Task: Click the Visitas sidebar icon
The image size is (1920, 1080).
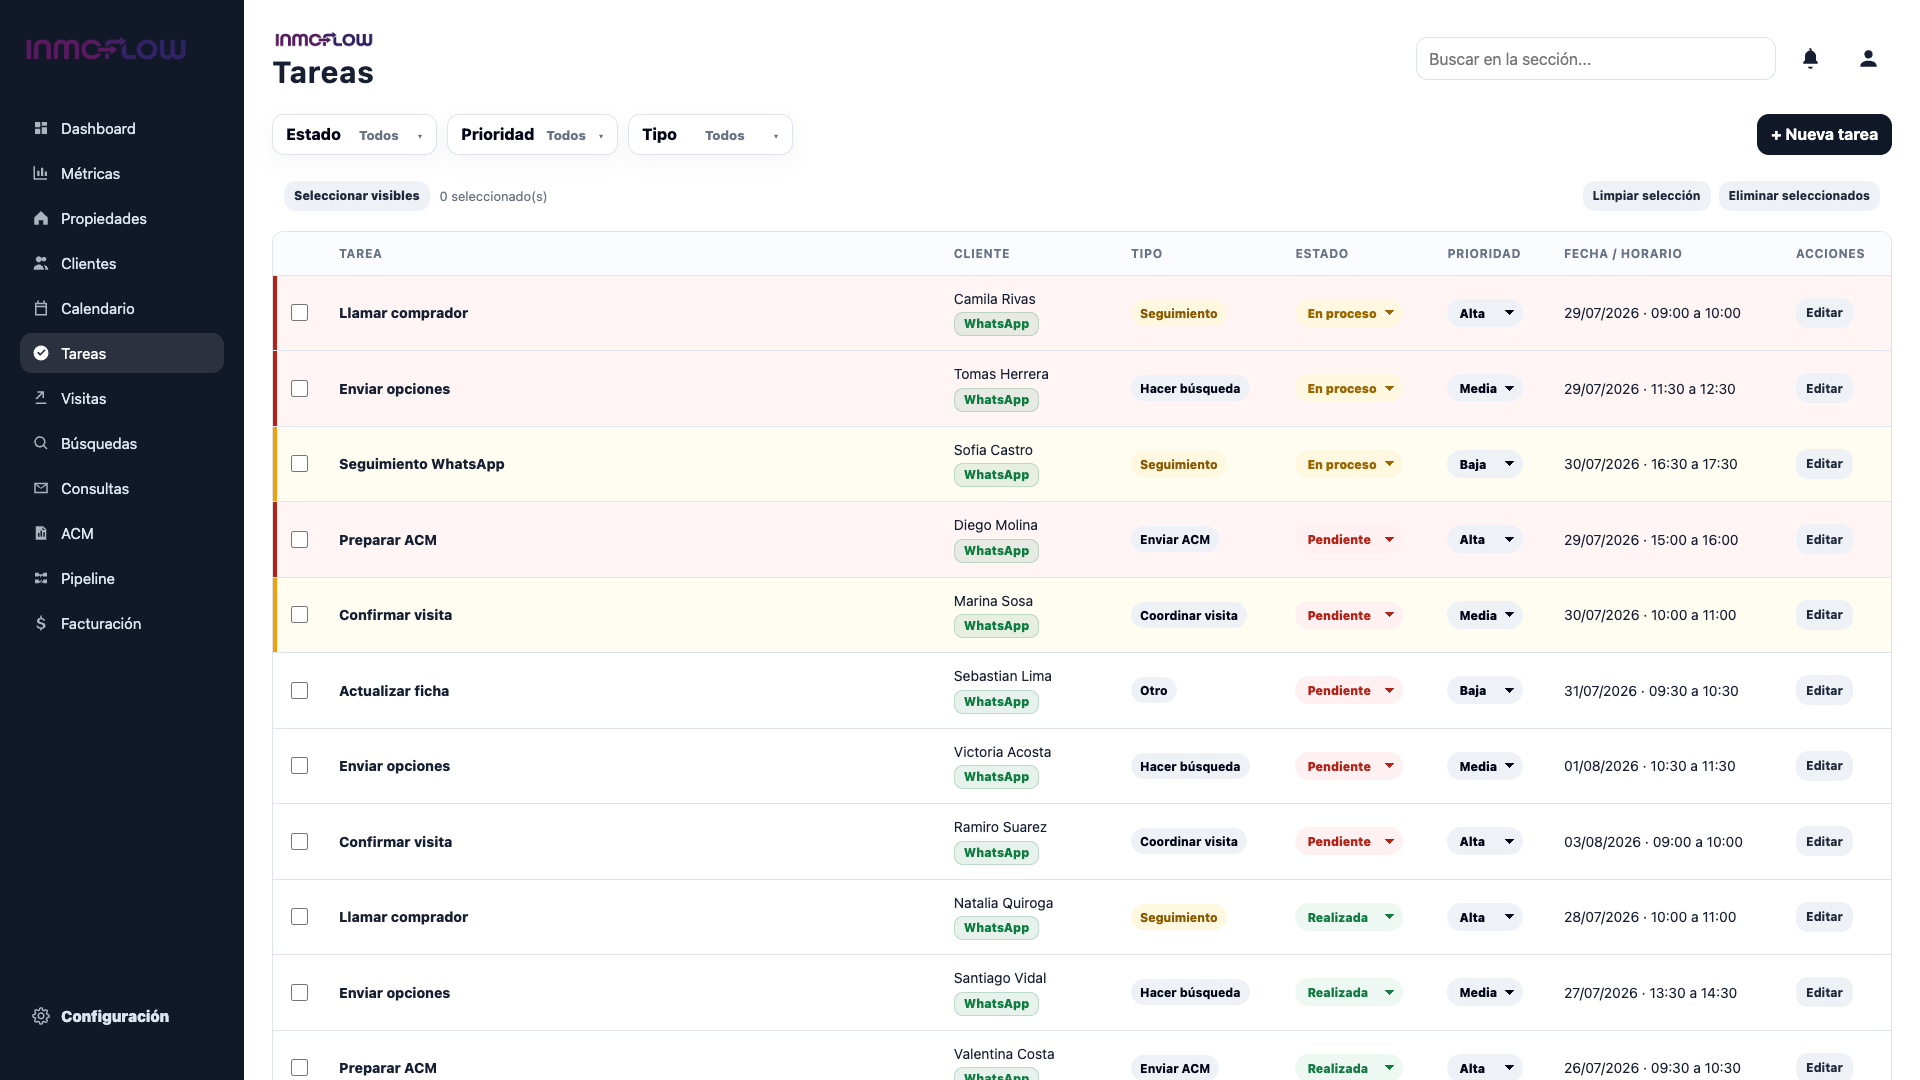Action: [41, 398]
